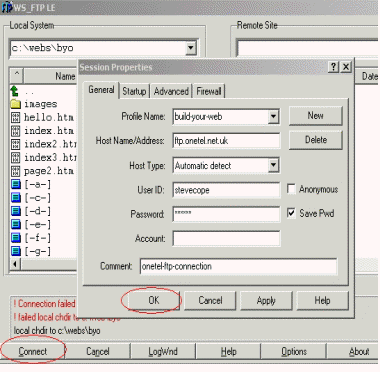Viewport: 380px width, 372px height.
Task: Click the sort arrow column header left of Name
Action: pos(17,76)
